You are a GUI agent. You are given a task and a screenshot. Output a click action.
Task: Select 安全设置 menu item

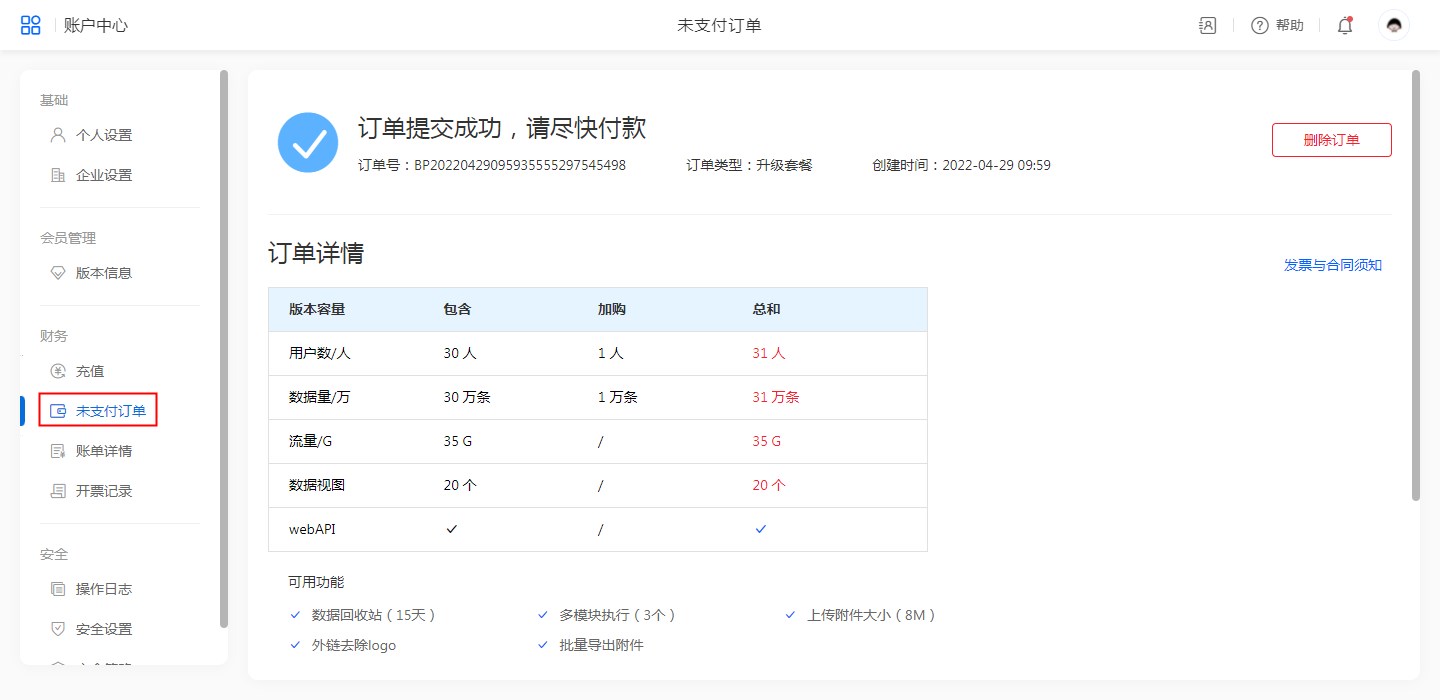coord(104,629)
